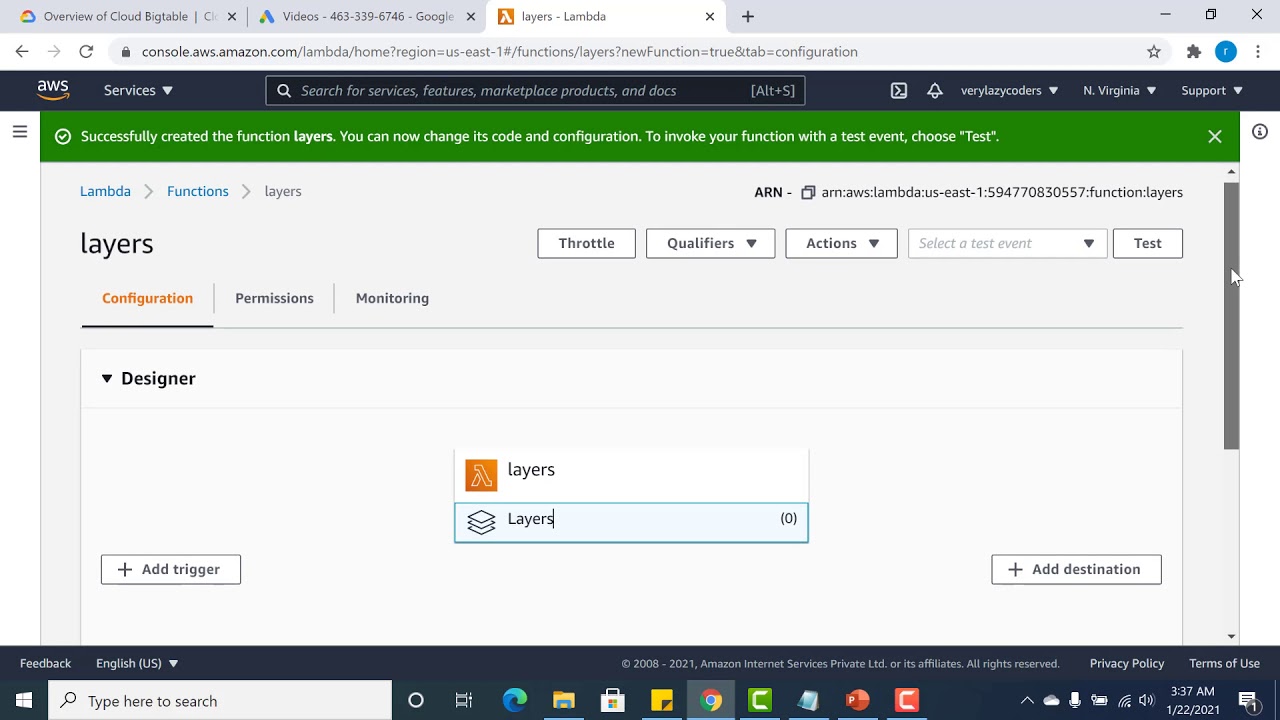This screenshot has width=1280, height=720.
Task: Select the layers function box in Designer
Action: coord(631,475)
